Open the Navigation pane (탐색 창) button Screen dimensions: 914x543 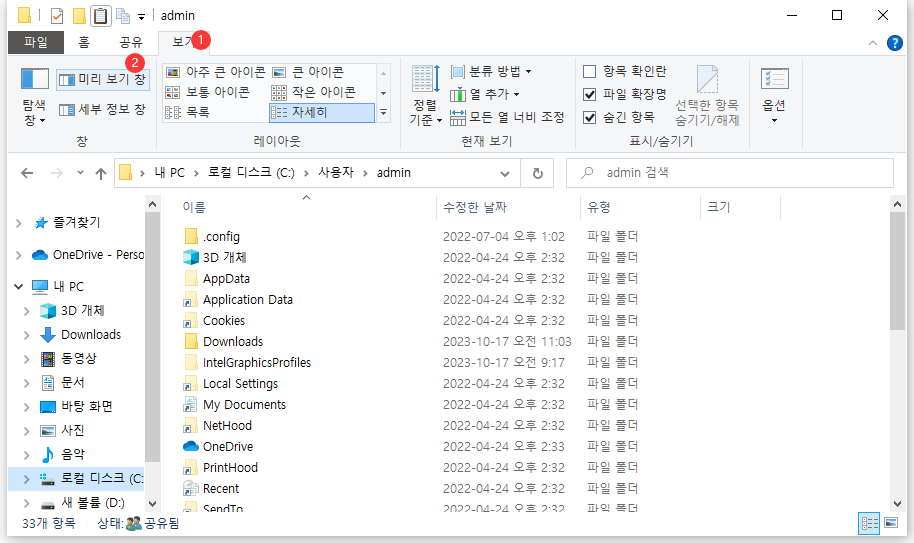(x=35, y=97)
